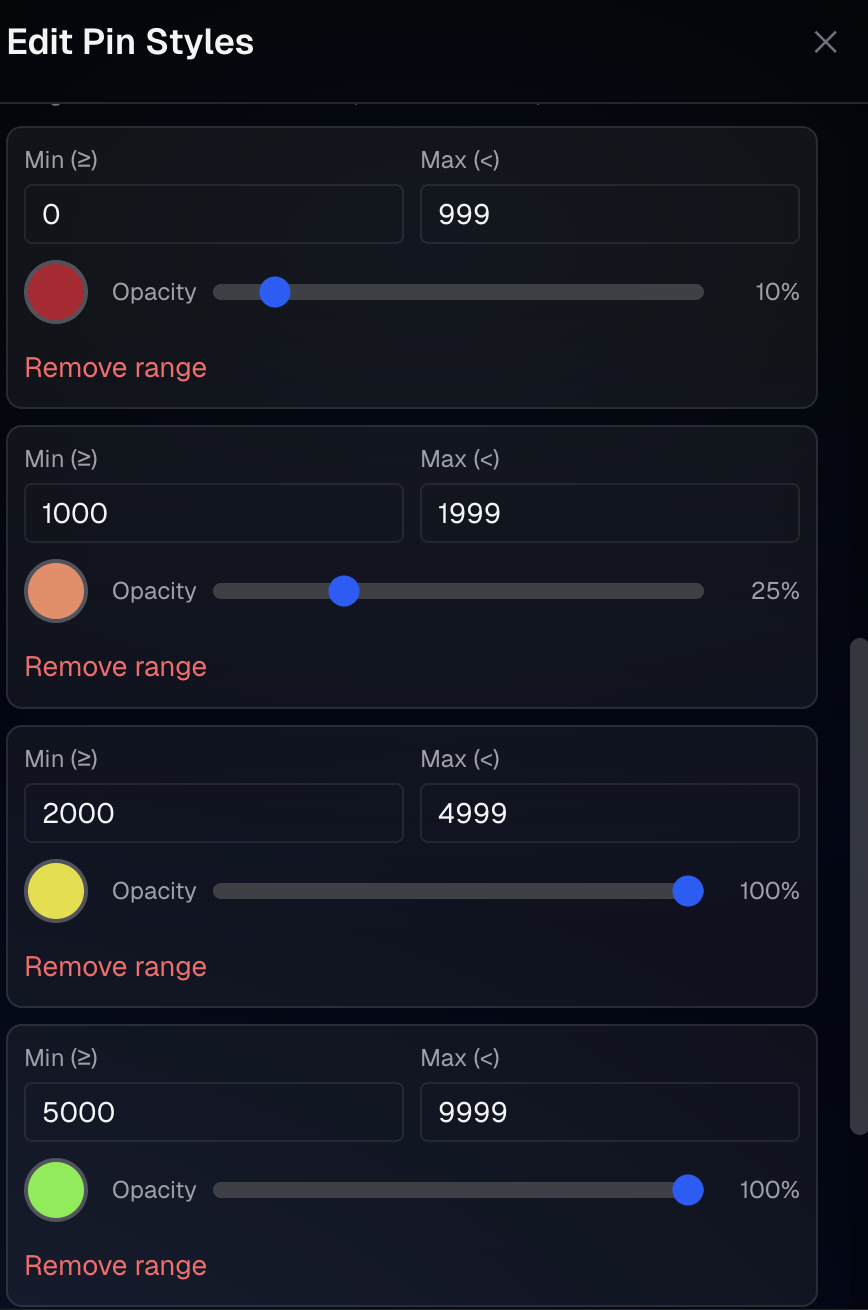The width and height of the screenshot is (868, 1310).
Task: Click the opacity slider handle at 25%
Action: [x=345, y=591]
